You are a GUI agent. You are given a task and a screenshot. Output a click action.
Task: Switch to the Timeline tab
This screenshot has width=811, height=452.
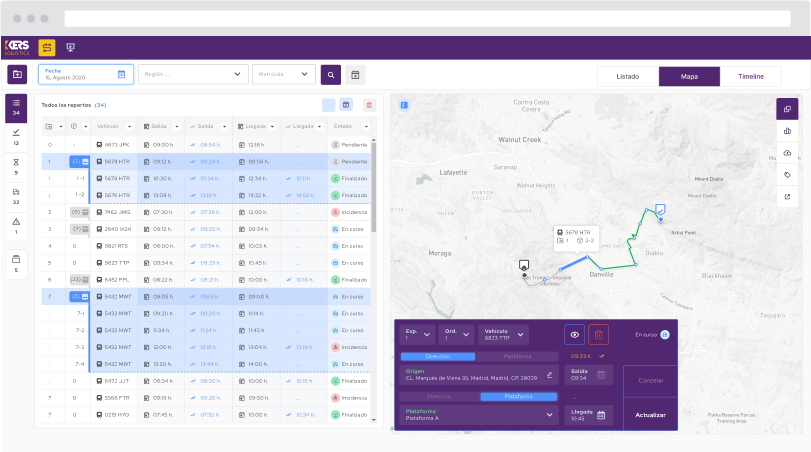[751, 76]
